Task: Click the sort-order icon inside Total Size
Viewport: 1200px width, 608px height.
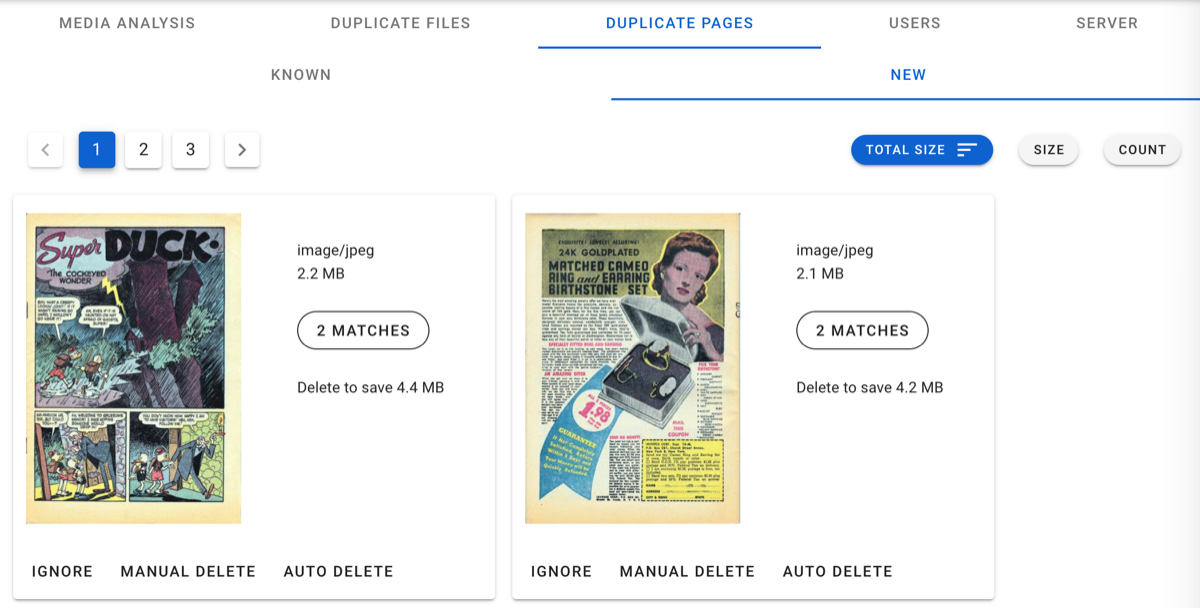Action: pyautogui.click(x=965, y=149)
